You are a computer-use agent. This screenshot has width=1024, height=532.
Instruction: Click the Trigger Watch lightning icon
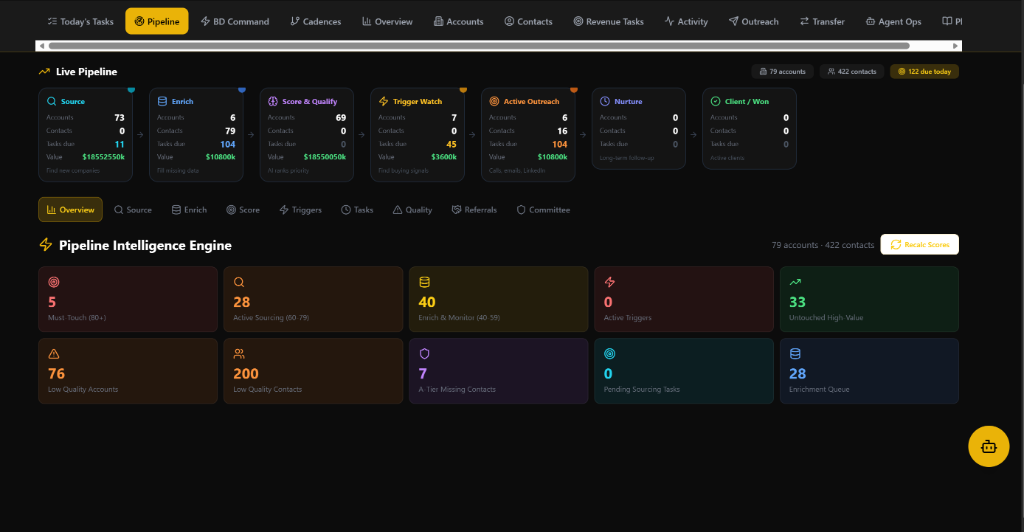coord(383,101)
